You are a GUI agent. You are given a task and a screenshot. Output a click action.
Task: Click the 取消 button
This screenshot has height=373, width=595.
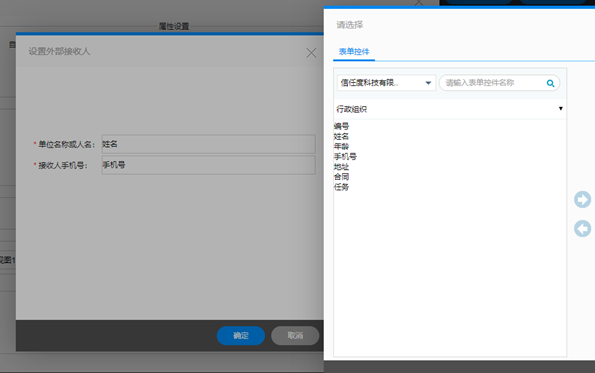pos(295,335)
